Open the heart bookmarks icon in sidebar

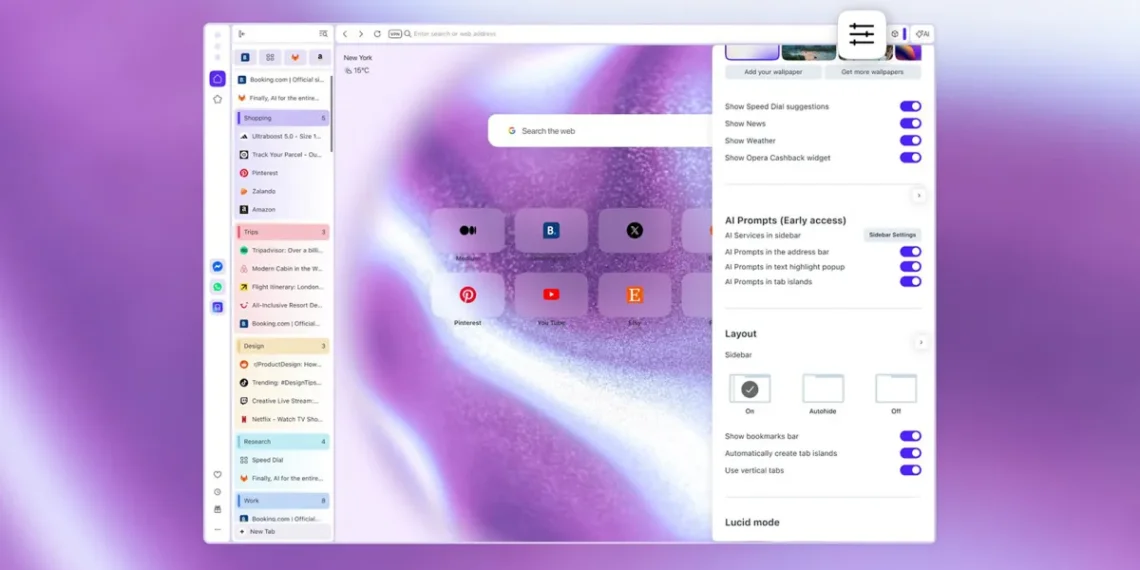click(x=217, y=474)
